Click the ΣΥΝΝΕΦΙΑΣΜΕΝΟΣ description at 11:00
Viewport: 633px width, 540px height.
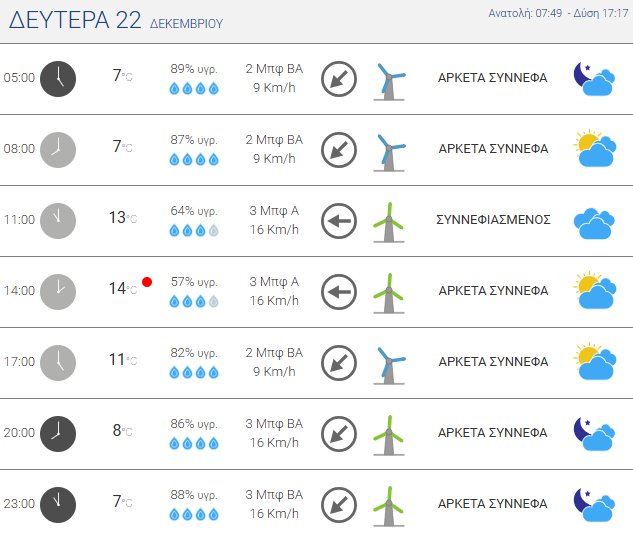494,220
